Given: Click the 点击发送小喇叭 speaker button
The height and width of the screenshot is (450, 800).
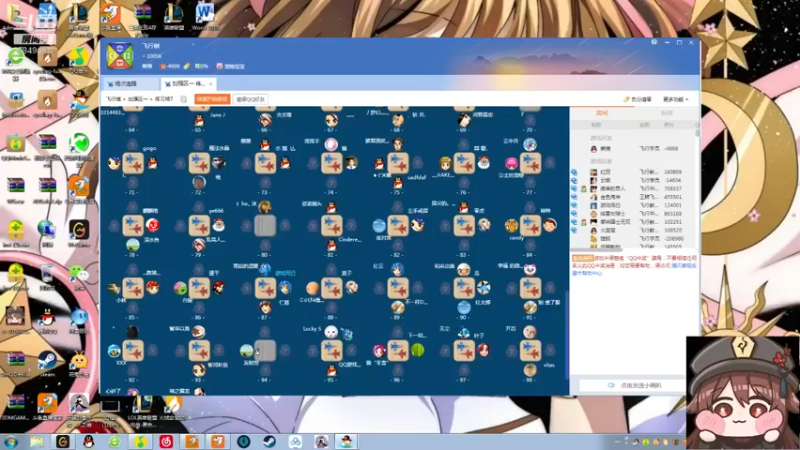Looking at the screenshot, I should [636, 386].
